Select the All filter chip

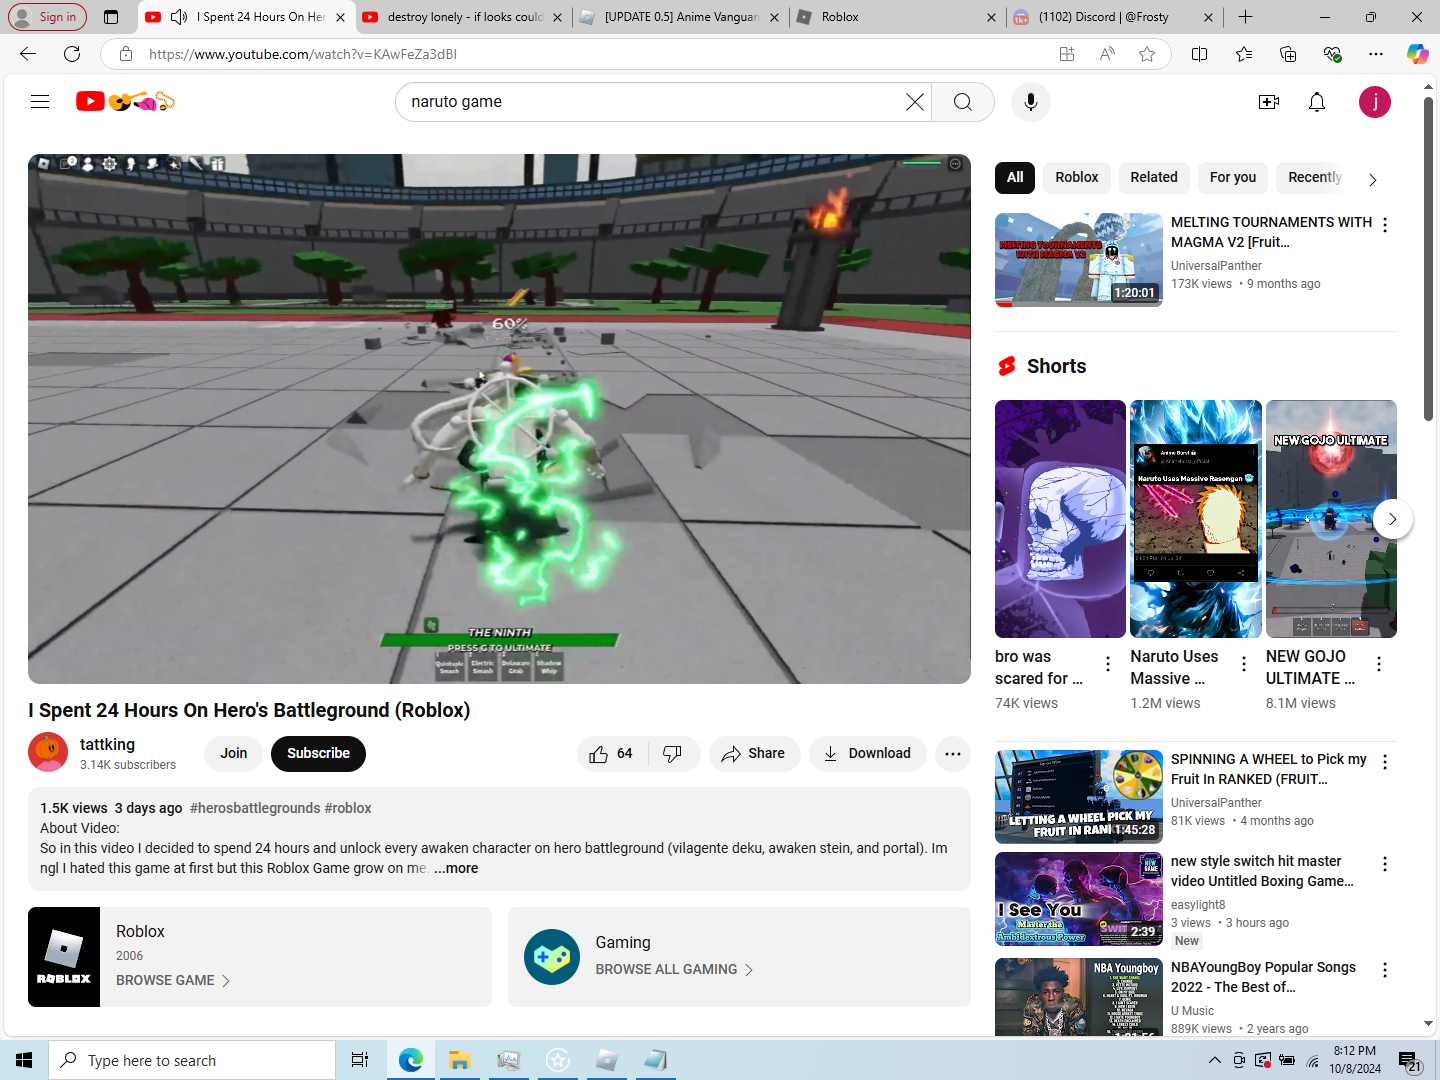(x=1015, y=177)
